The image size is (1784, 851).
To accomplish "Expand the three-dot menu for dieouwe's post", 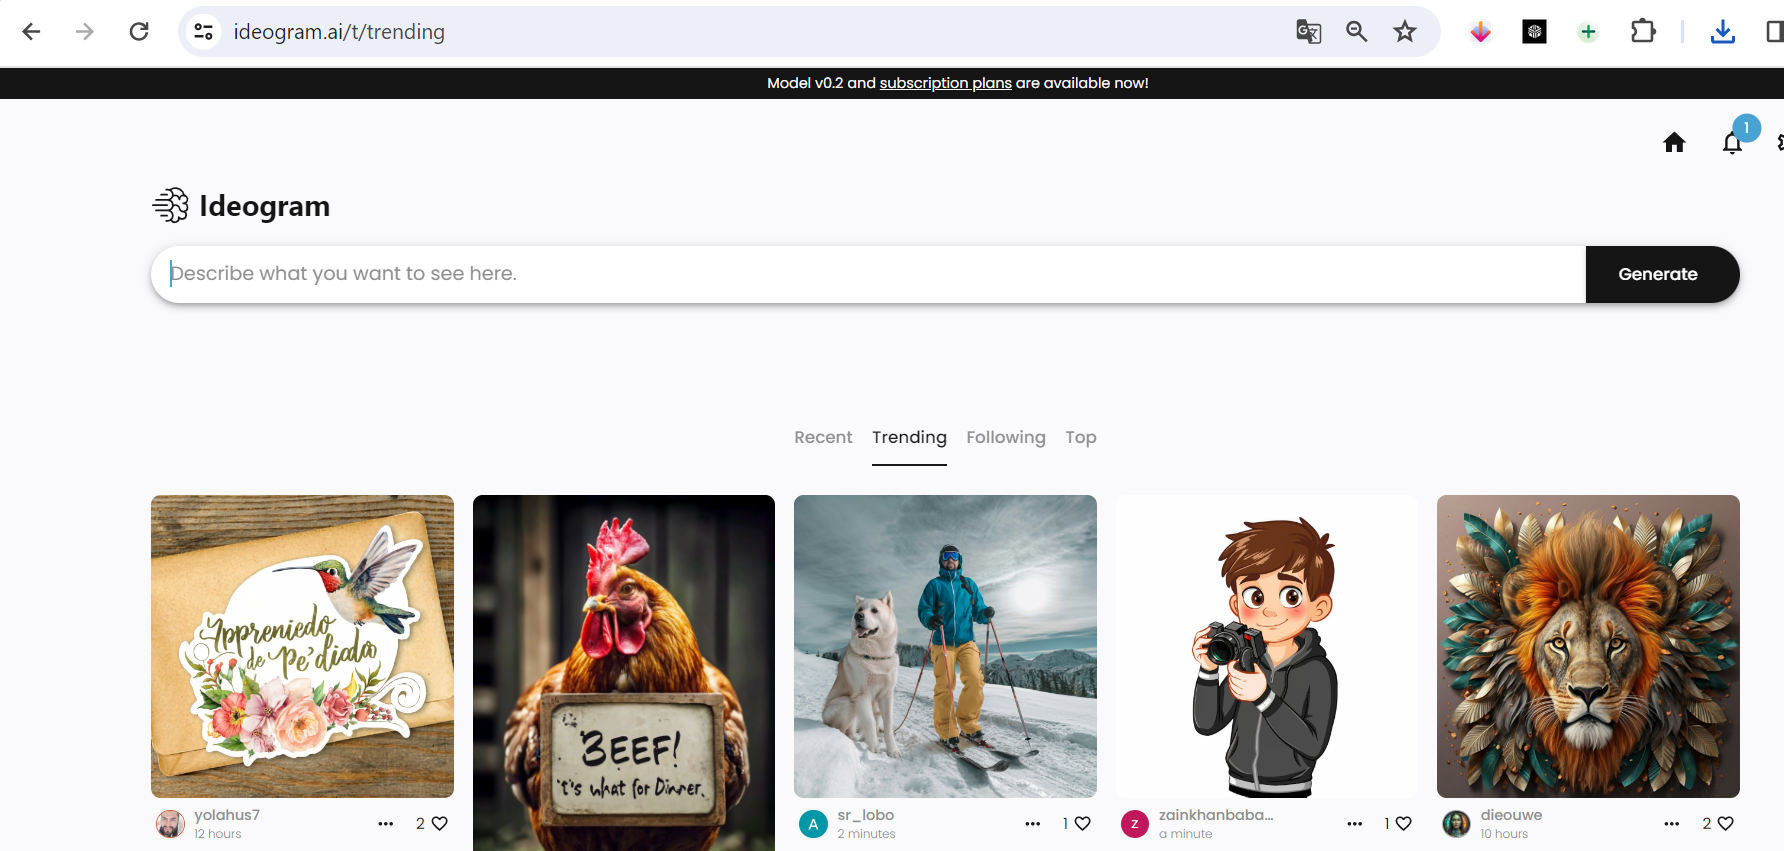I will coord(1672,824).
